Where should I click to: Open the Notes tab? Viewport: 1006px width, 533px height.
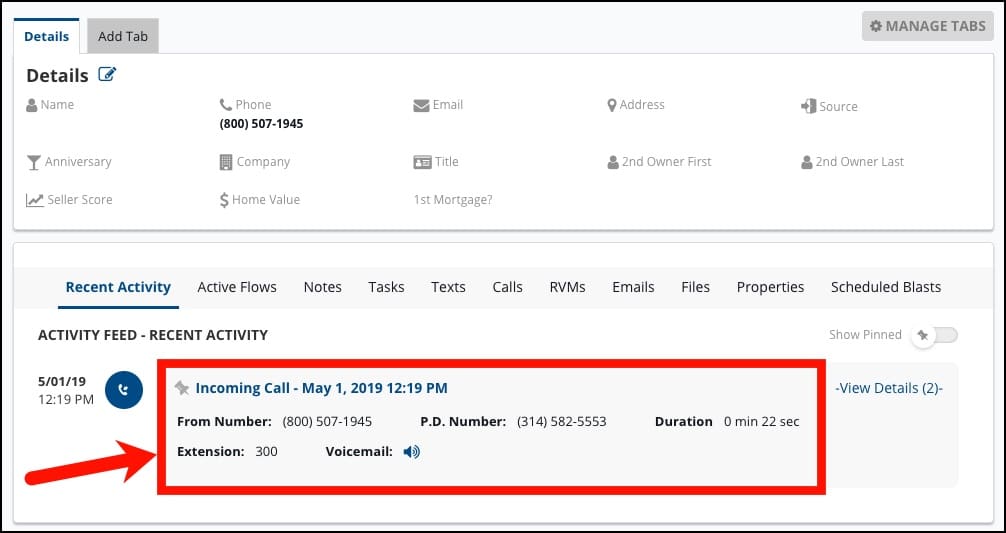coord(322,287)
